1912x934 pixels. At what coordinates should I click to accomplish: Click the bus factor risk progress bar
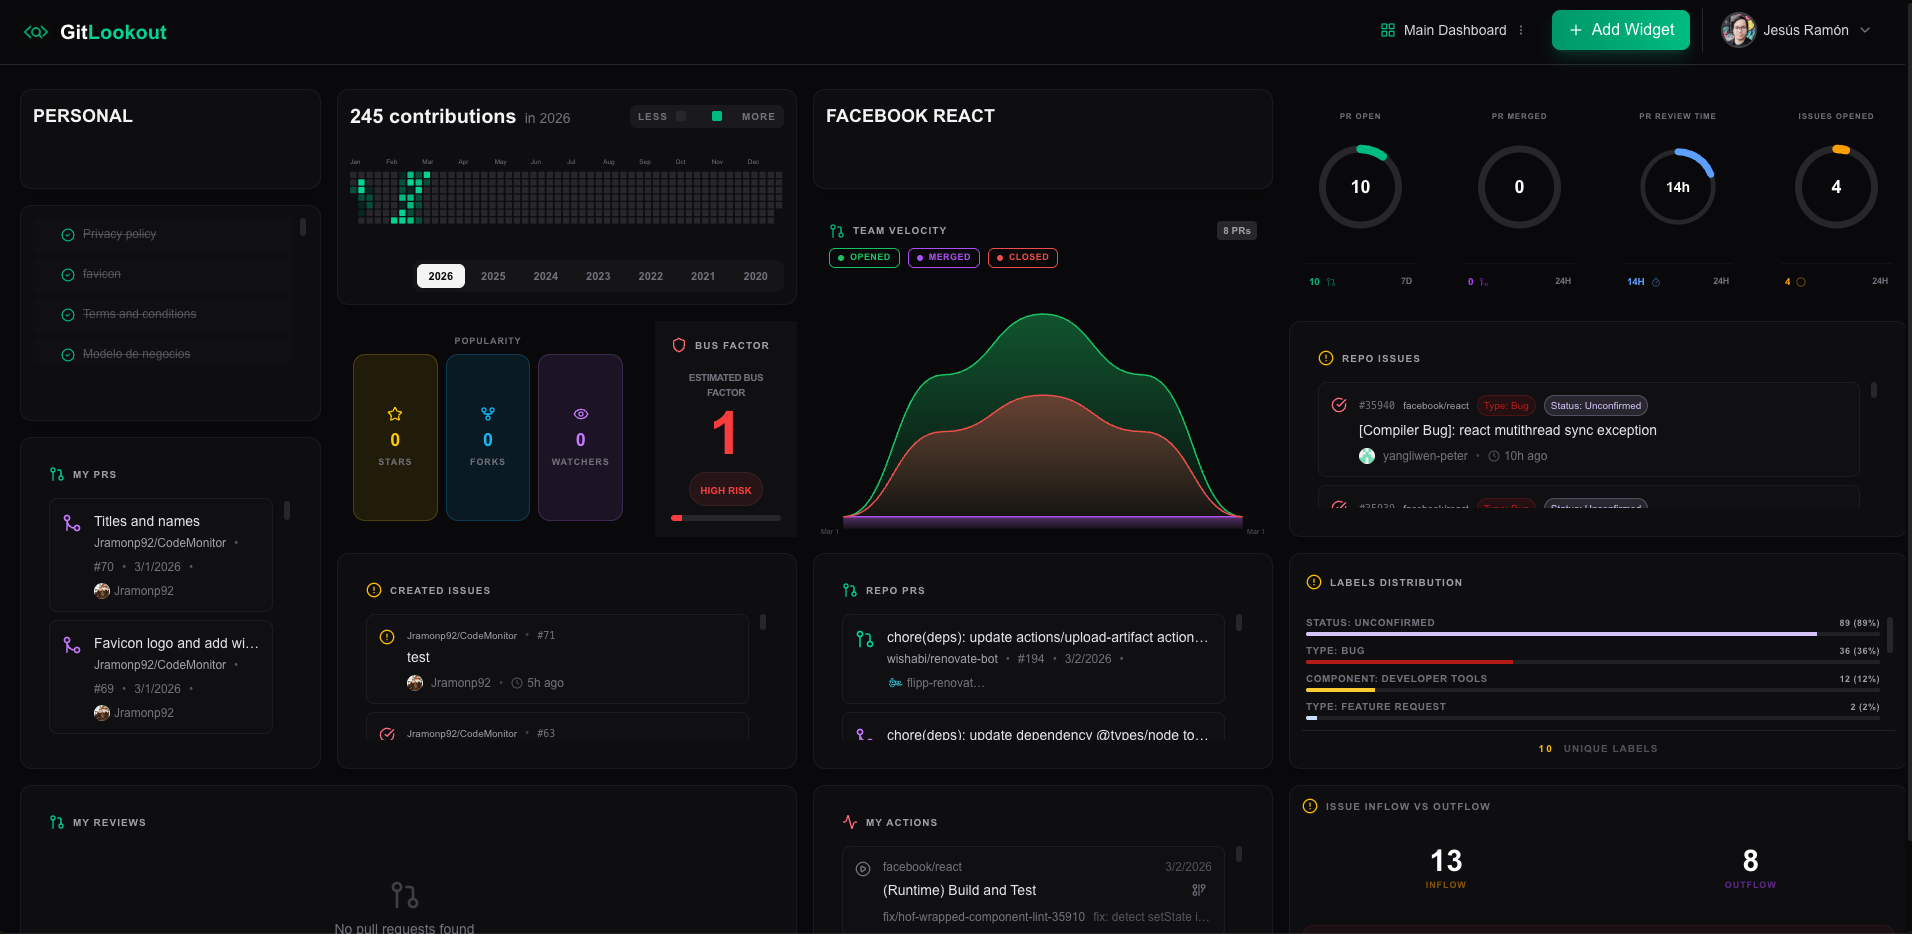pyautogui.click(x=726, y=518)
